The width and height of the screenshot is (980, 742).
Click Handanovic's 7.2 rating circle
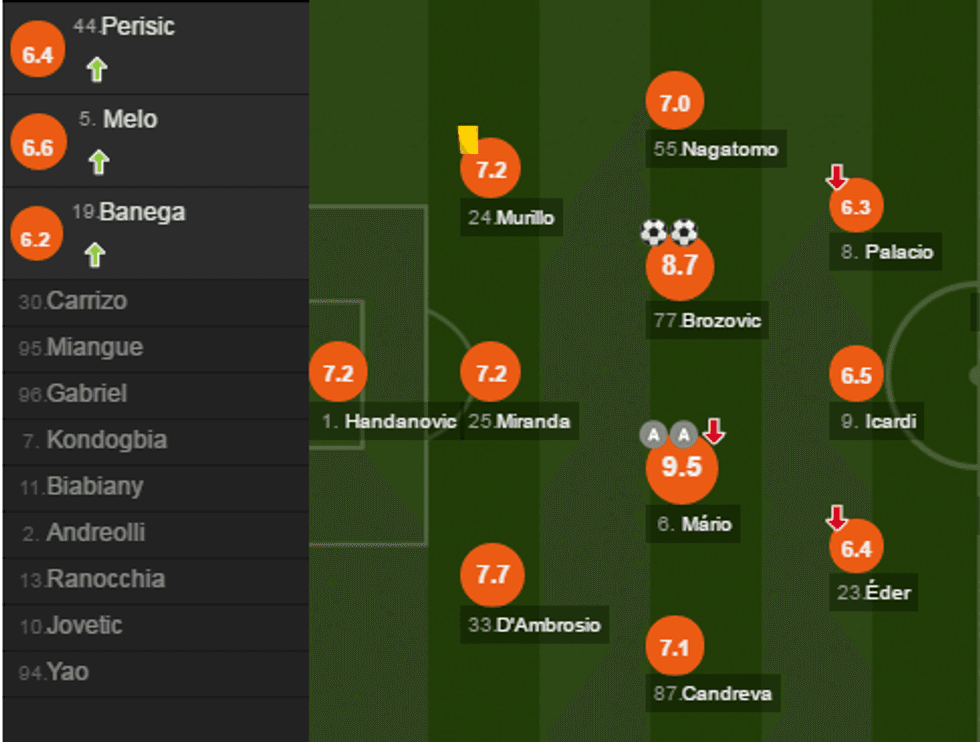click(341, 374)
